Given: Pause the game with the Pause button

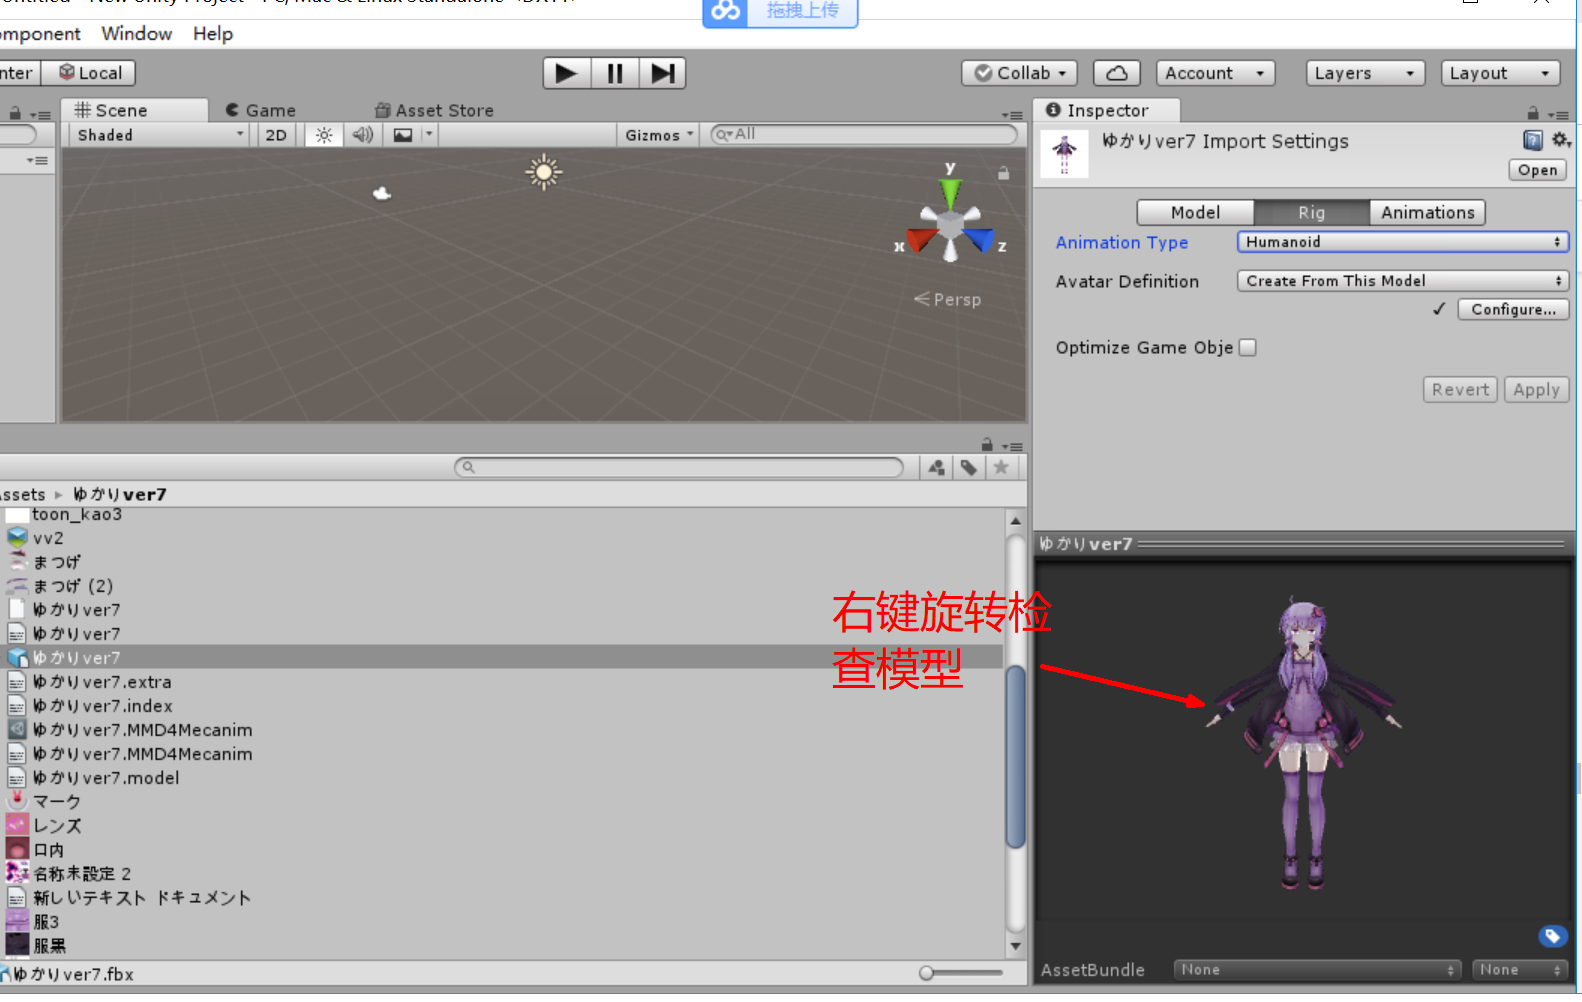Looking at the screenshot, I should 614,73.
